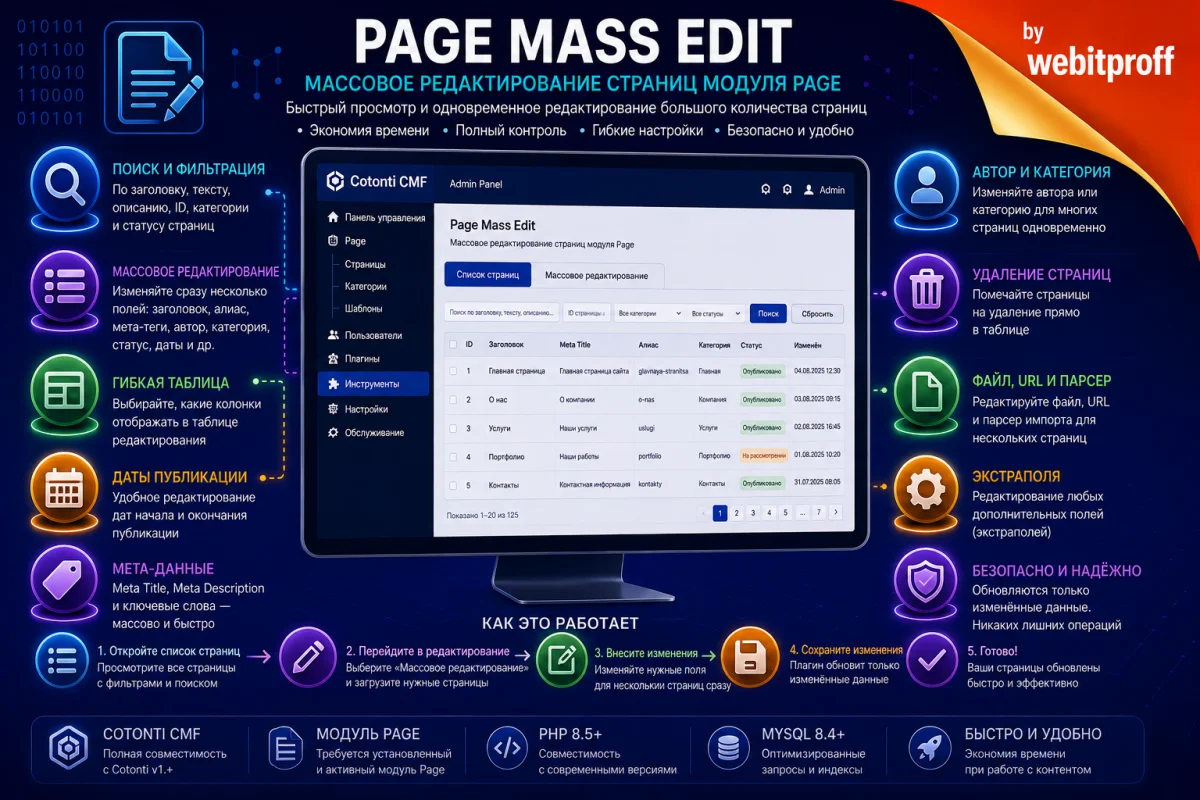The height and width of the screenshot is (800, 1200).
Task: Click the glavnaya-stranitsa alias cell
Action: (x=663, y=371)
